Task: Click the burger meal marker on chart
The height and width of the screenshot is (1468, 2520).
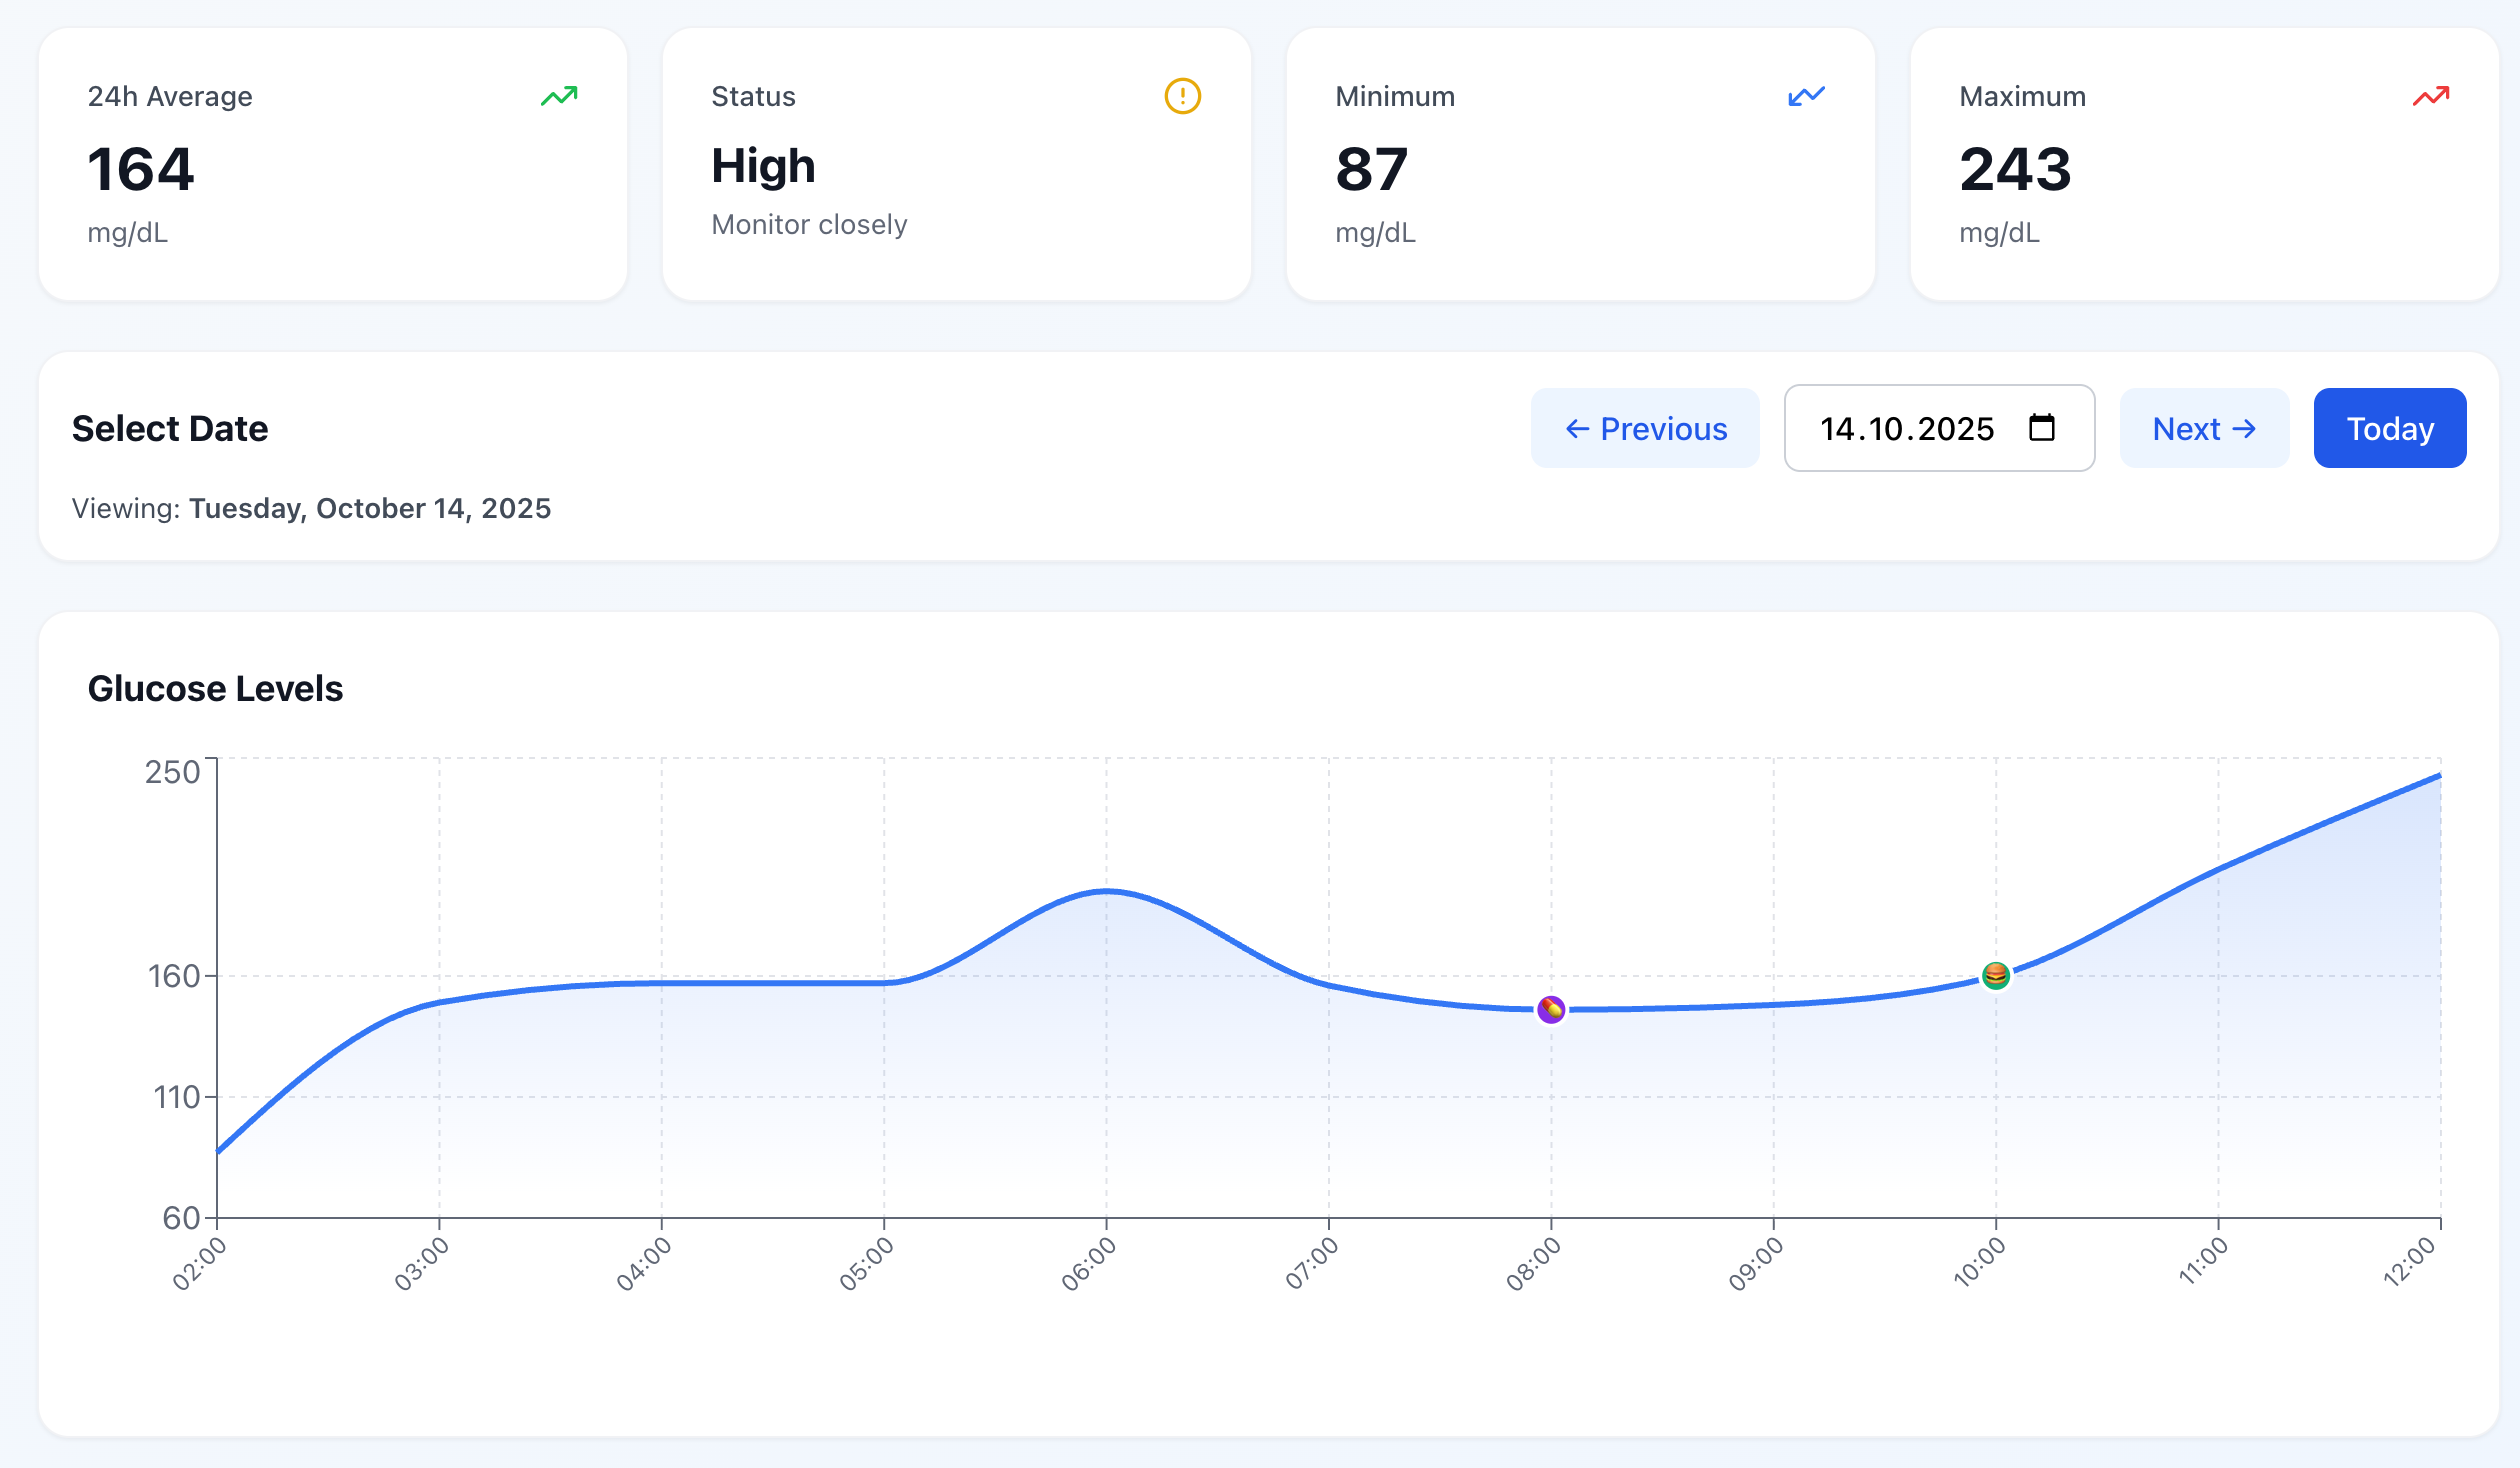Action: [x=1995, y=975]
